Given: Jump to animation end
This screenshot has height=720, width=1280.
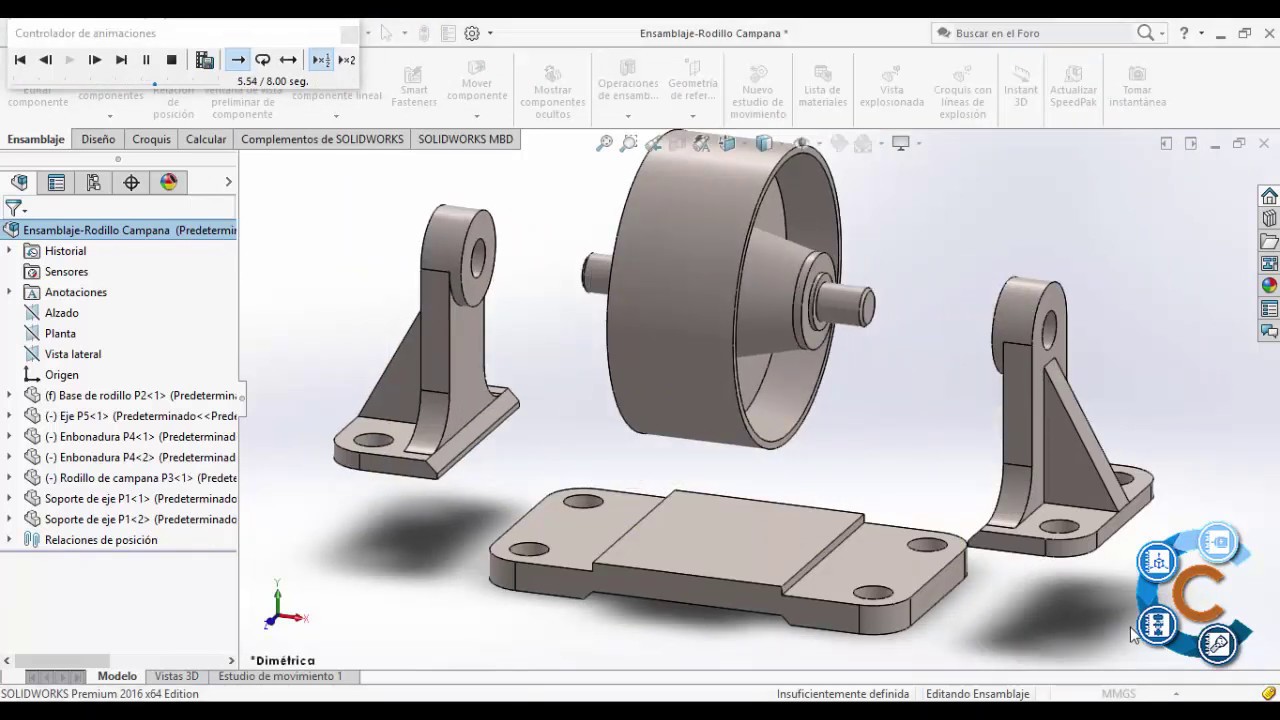Looking at the screenshot, I should 121,60.
